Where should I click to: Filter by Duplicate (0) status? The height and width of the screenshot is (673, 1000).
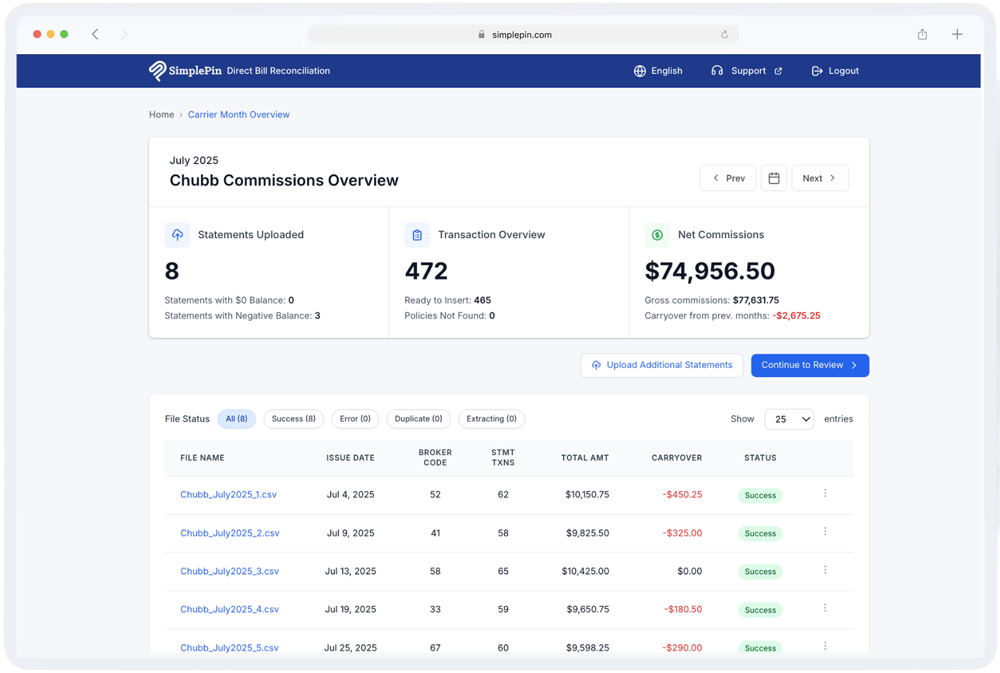(x=418, y=419)
